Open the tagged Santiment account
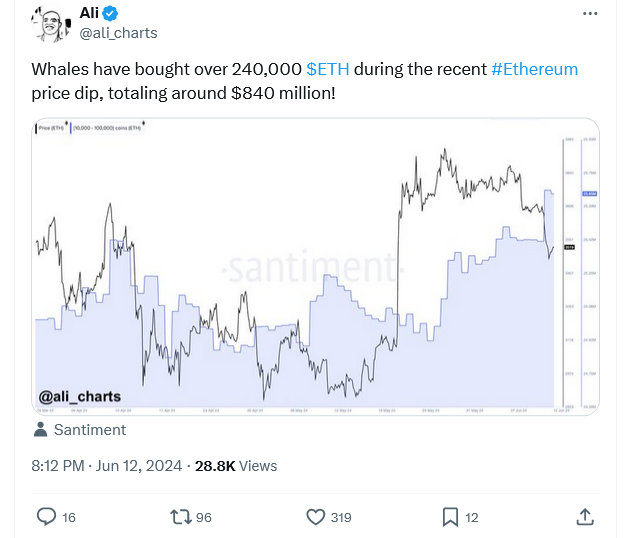Screen dimensions: 628x538 tap(90, 430)
